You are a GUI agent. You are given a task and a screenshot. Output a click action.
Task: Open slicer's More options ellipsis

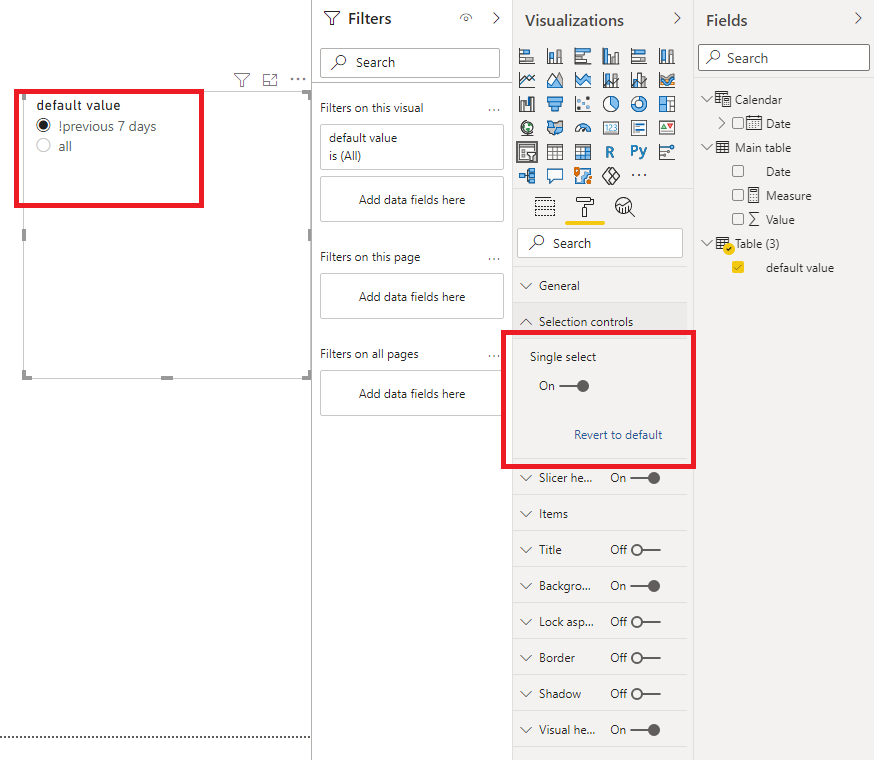(x=298, y=79)
